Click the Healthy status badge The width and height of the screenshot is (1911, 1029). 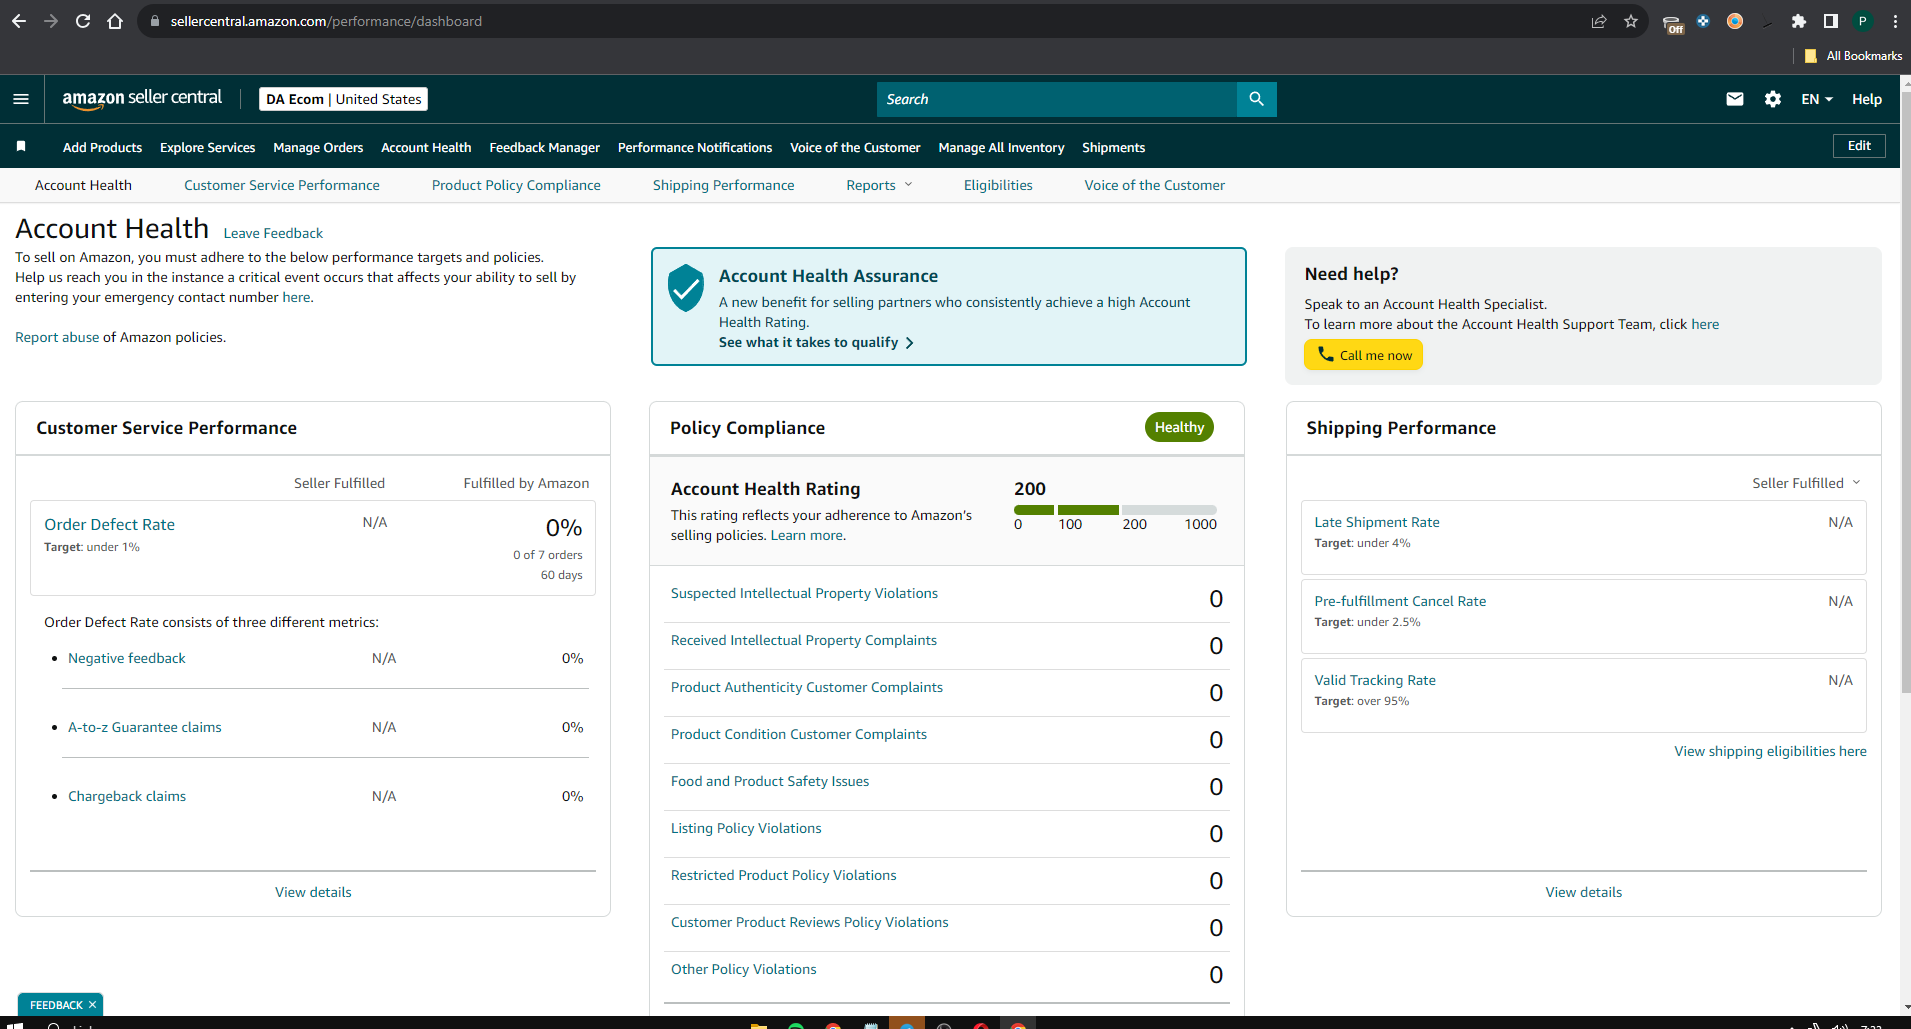click(x=1179, y=427)
